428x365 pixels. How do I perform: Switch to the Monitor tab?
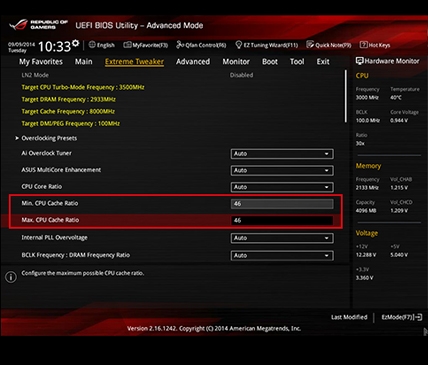[x=236, y=62]
